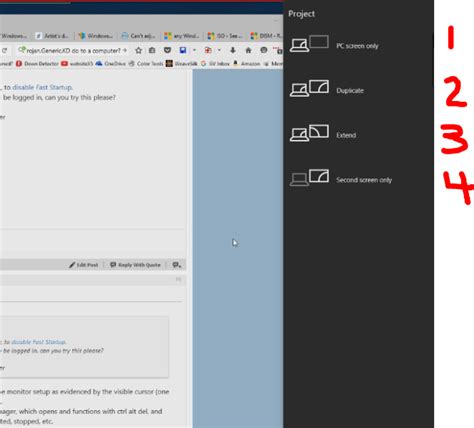Open the WeaveSilk bookmark
Viewport: 474px width, 428px height.
(182, 63)
